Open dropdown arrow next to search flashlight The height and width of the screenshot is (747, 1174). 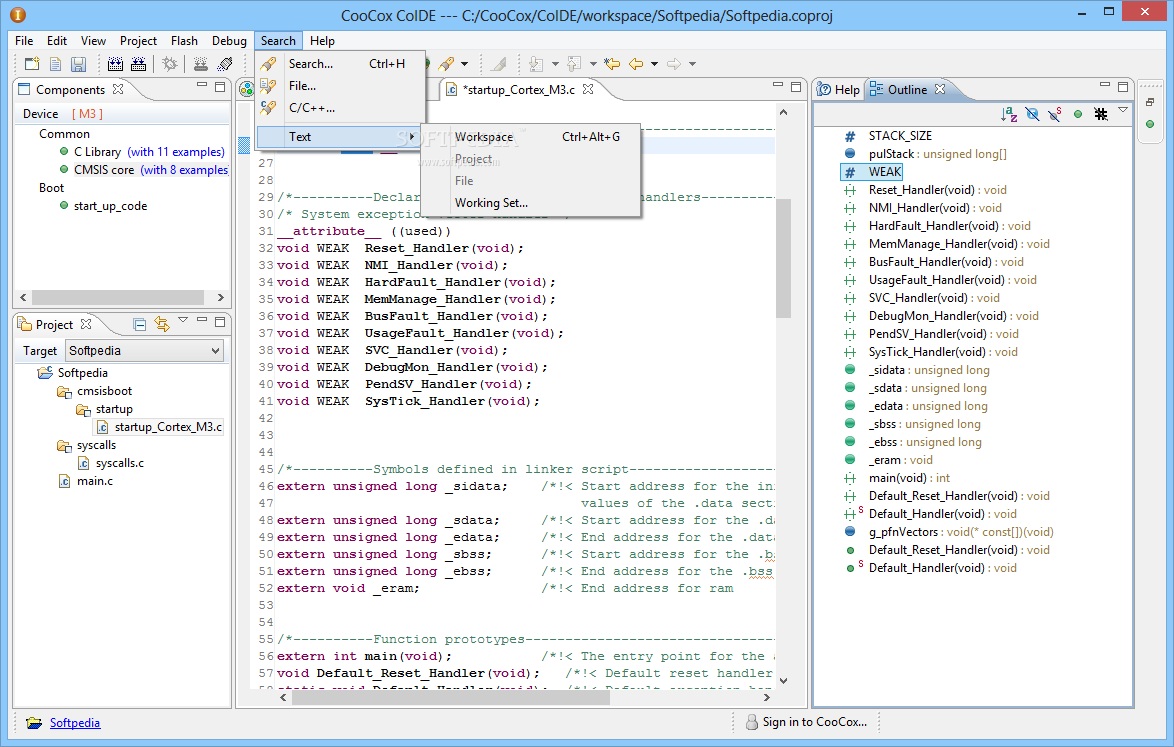[465, 64]
